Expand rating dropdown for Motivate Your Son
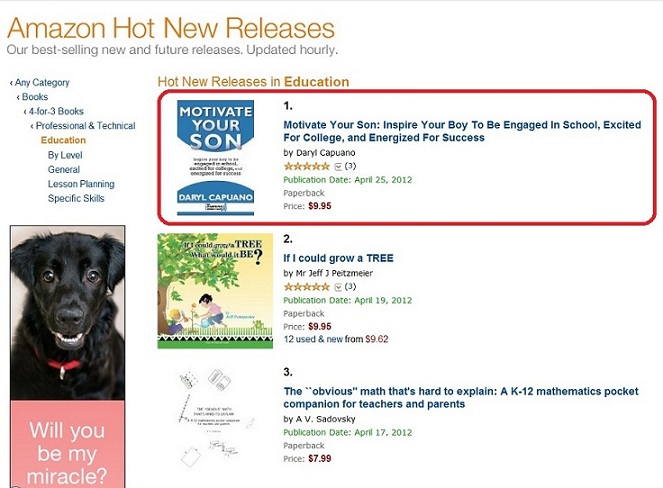Screen dimensions: 663x488 click(x=337, y=166)
